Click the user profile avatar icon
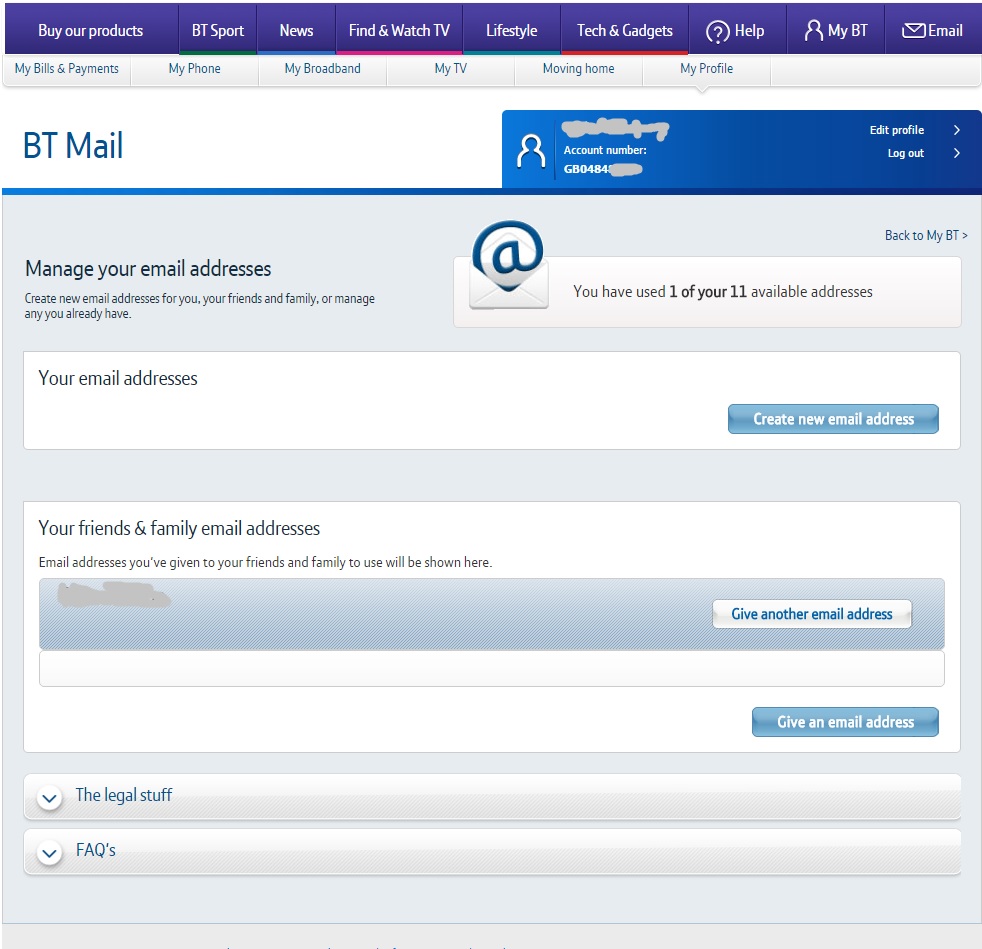This screenshot has height=949, width=982. tap(530, 151)
